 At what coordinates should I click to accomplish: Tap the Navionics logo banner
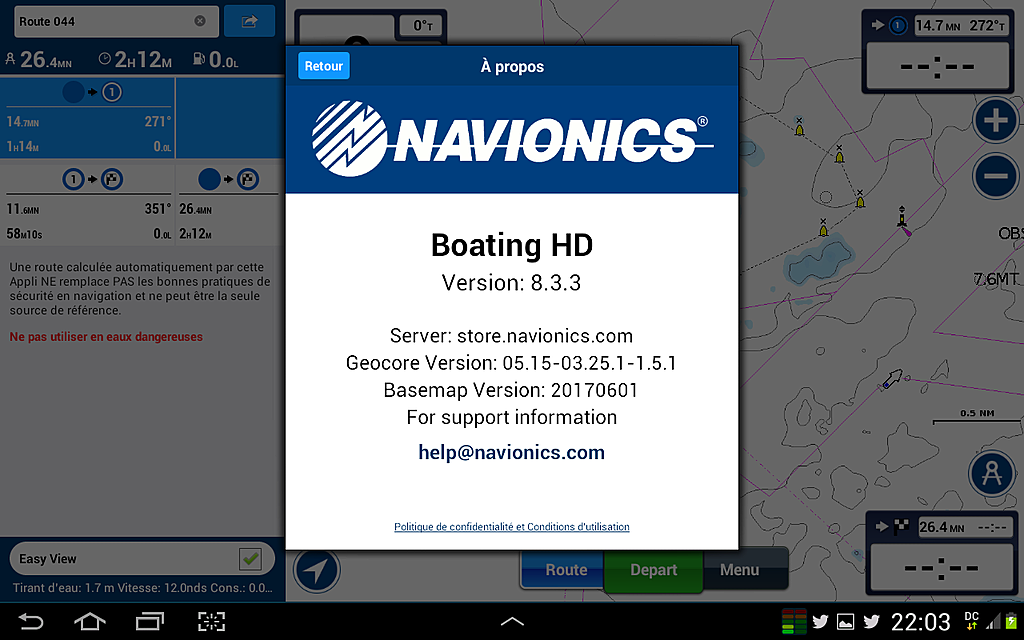[512, 139]
